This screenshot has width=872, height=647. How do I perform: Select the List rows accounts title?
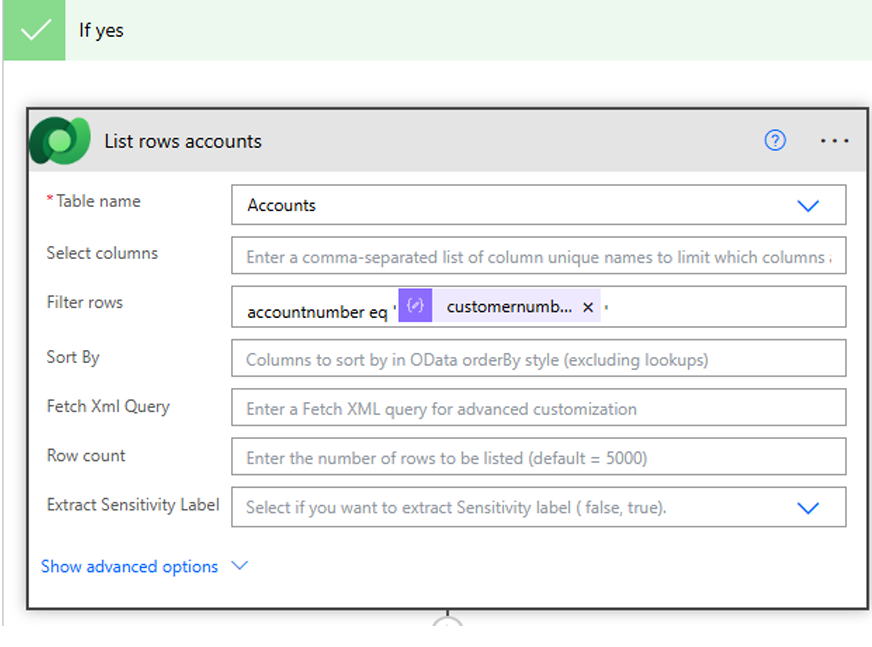(183, 141)
